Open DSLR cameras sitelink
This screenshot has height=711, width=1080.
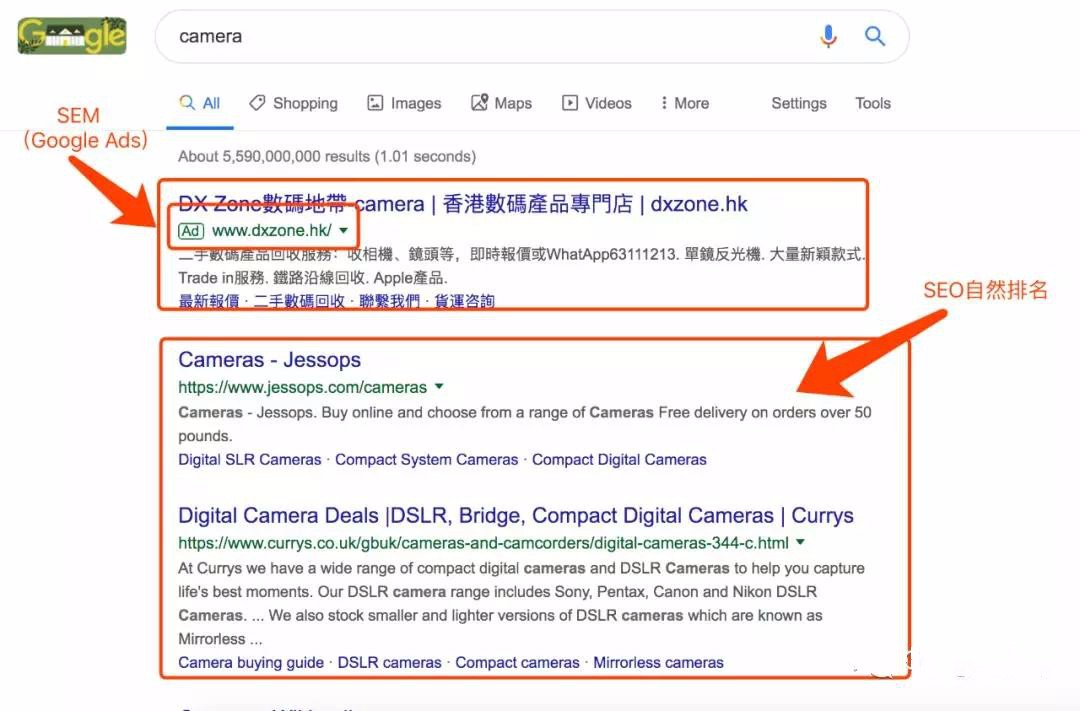[389, 662]
